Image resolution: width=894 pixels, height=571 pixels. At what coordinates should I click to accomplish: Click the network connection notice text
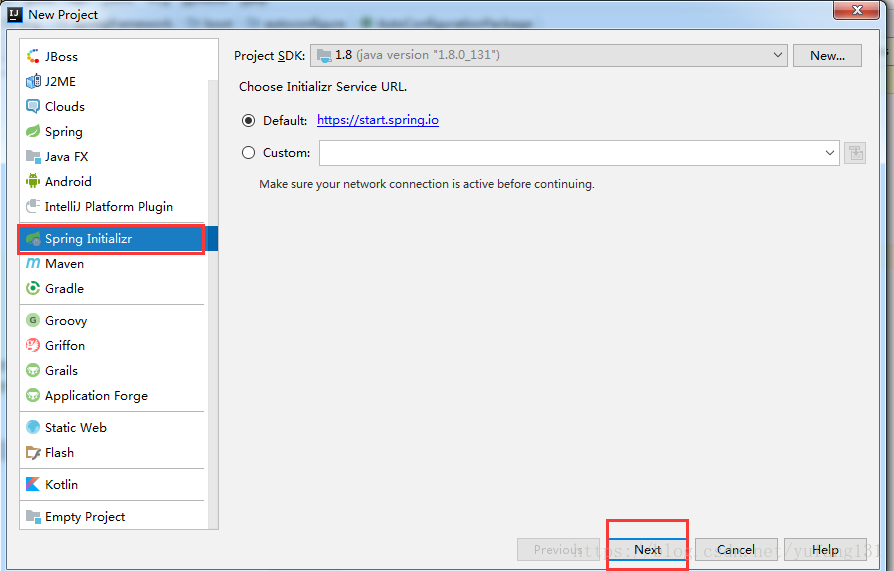coord(426,184)
